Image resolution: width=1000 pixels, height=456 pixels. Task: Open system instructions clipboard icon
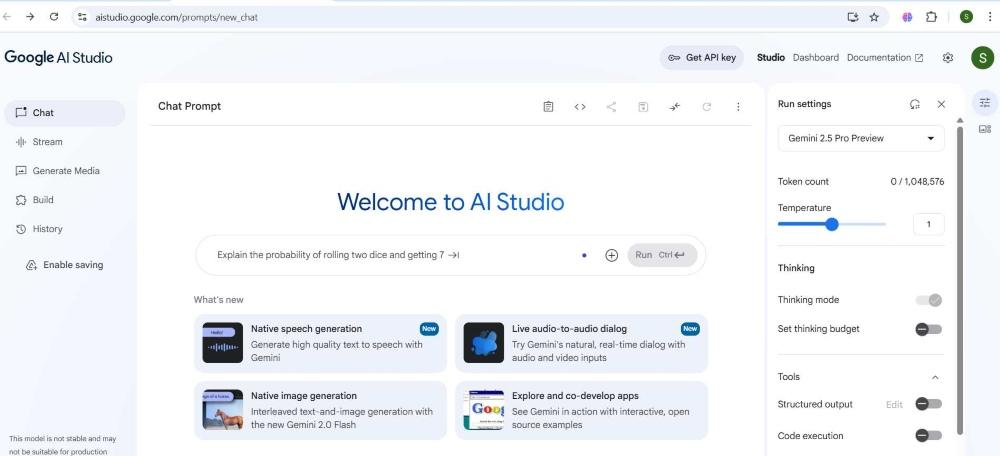click(x=548, y=107)
